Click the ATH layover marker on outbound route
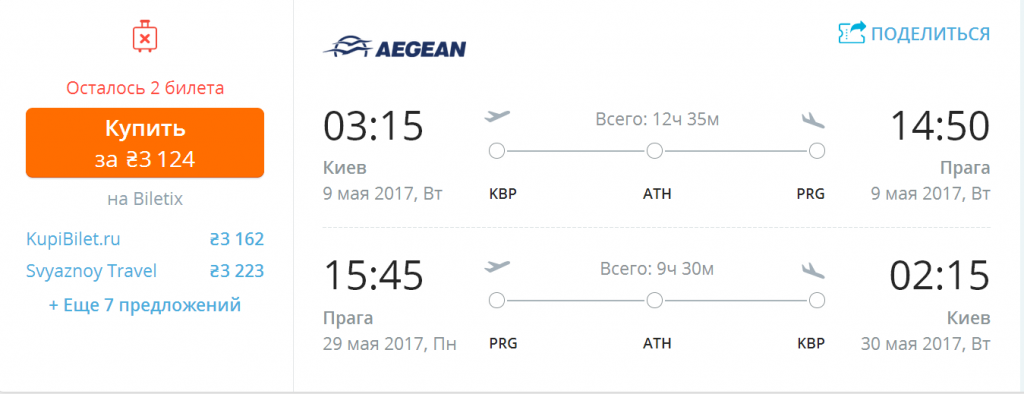 point(655,152)
